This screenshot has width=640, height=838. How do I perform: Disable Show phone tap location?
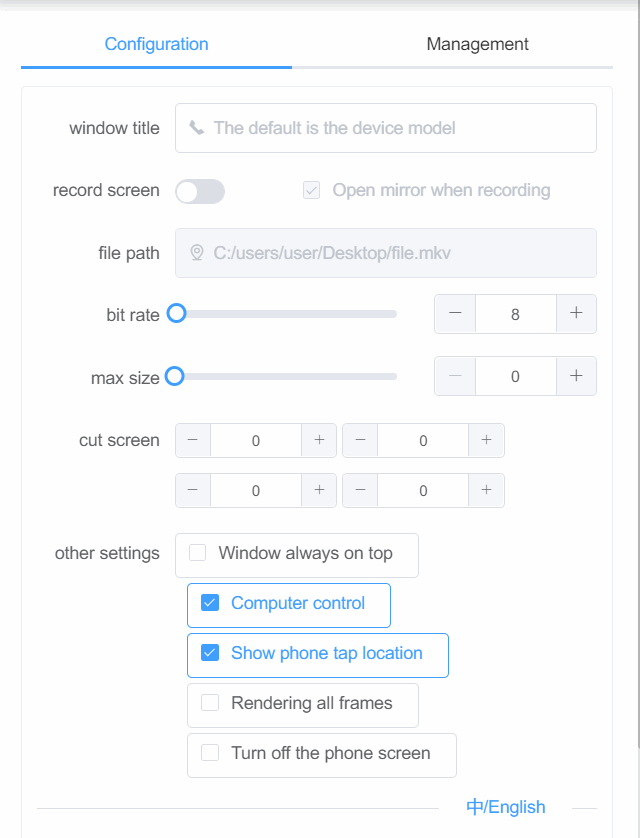click(209, 653)
